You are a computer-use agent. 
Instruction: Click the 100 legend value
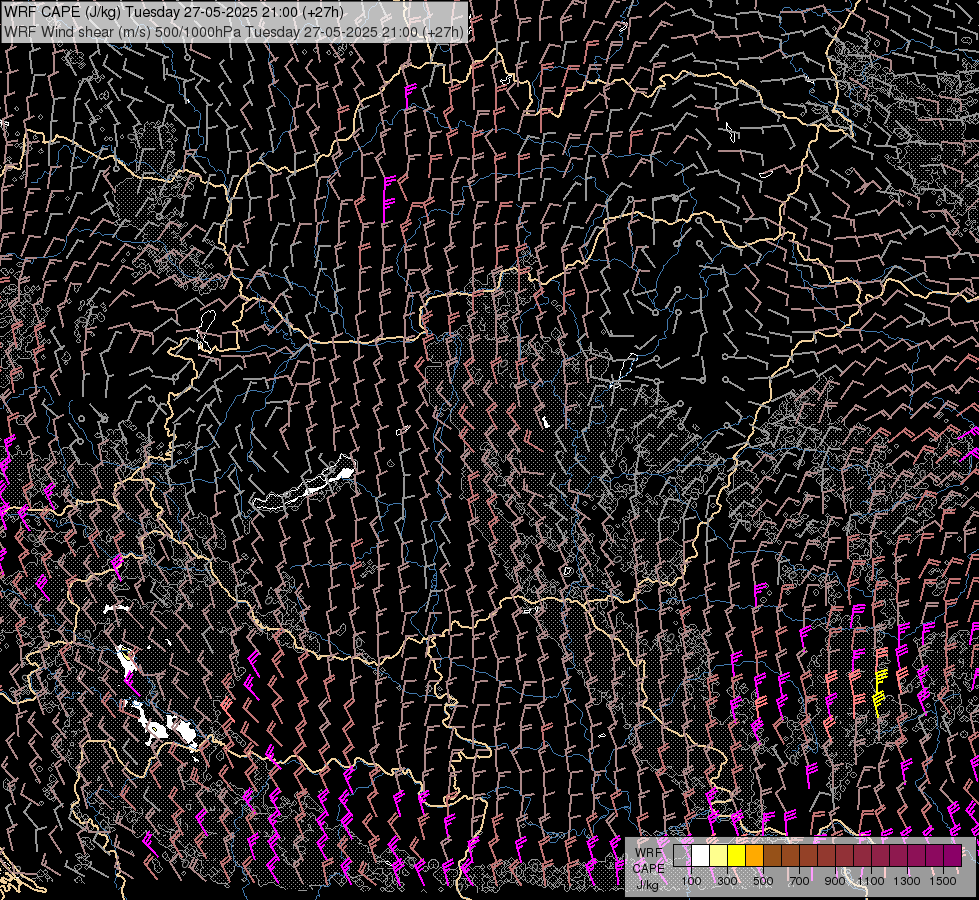click(691, 881)
